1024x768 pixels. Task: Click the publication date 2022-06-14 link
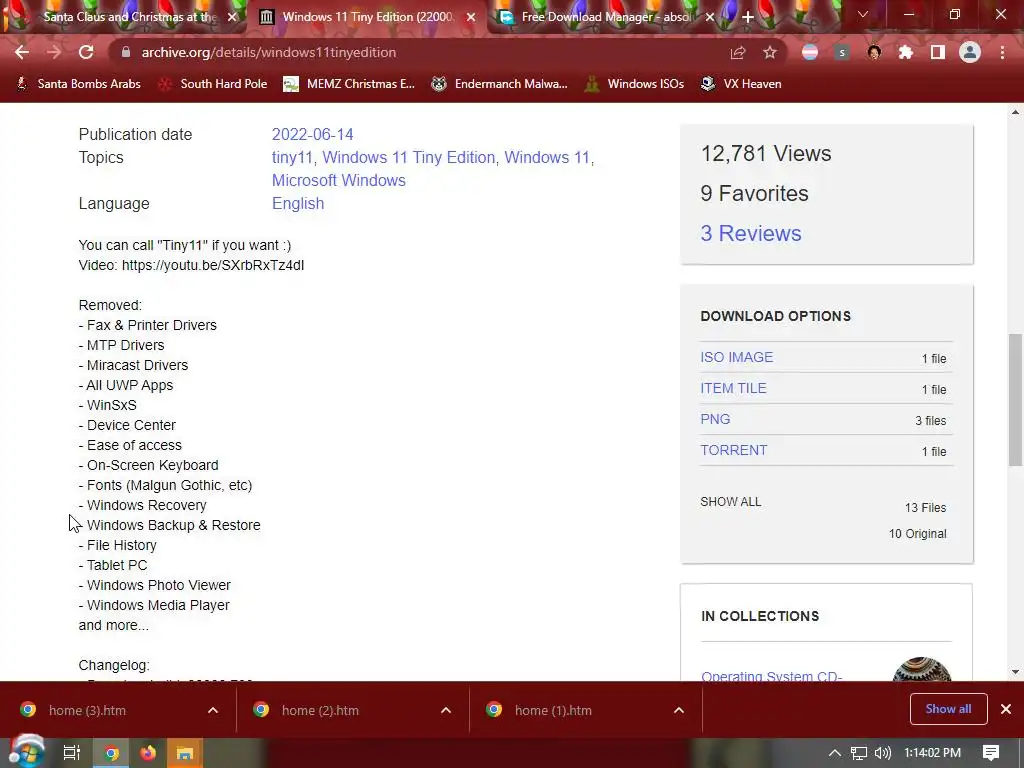(x=312, y=135)
